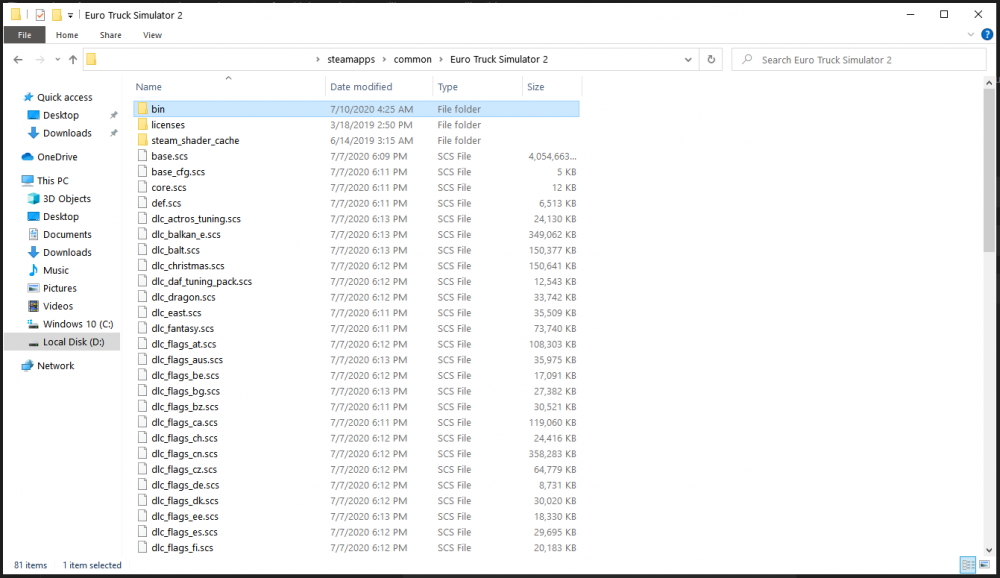Switch to large thumbnails view
Image resolution: width=1000 pixels, height=578 pixels.
click(x=984, y=565)
